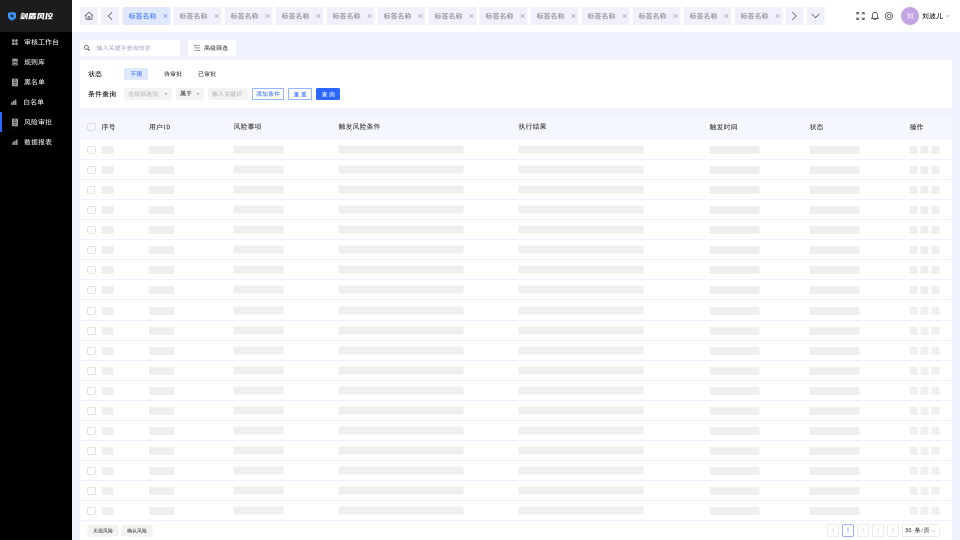Change the 50 条/页 page size
The image size is (960, 540).
(x=920, y=530)
